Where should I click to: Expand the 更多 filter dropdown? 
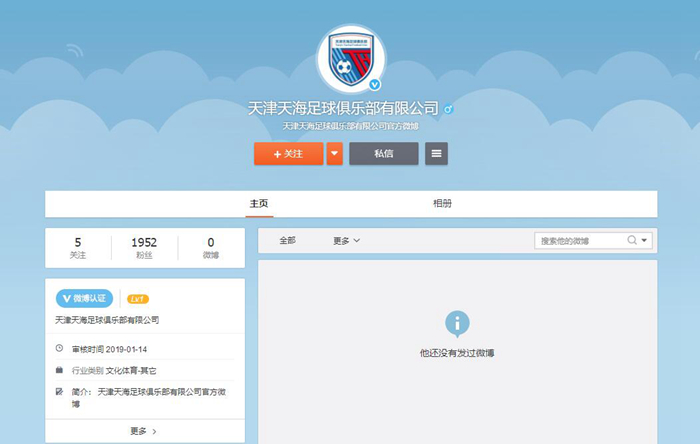[x=346, y=241]
